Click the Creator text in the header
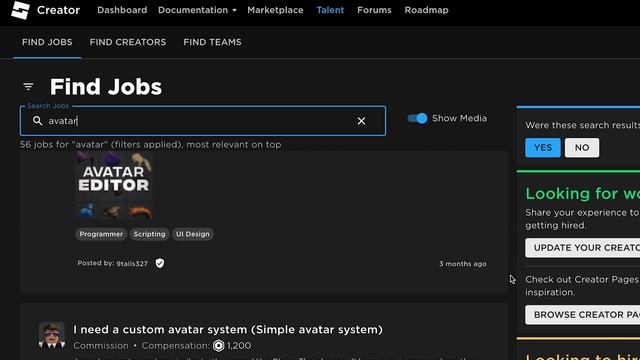The width and height of the screenshot is (640, 360). click(58, 10)
